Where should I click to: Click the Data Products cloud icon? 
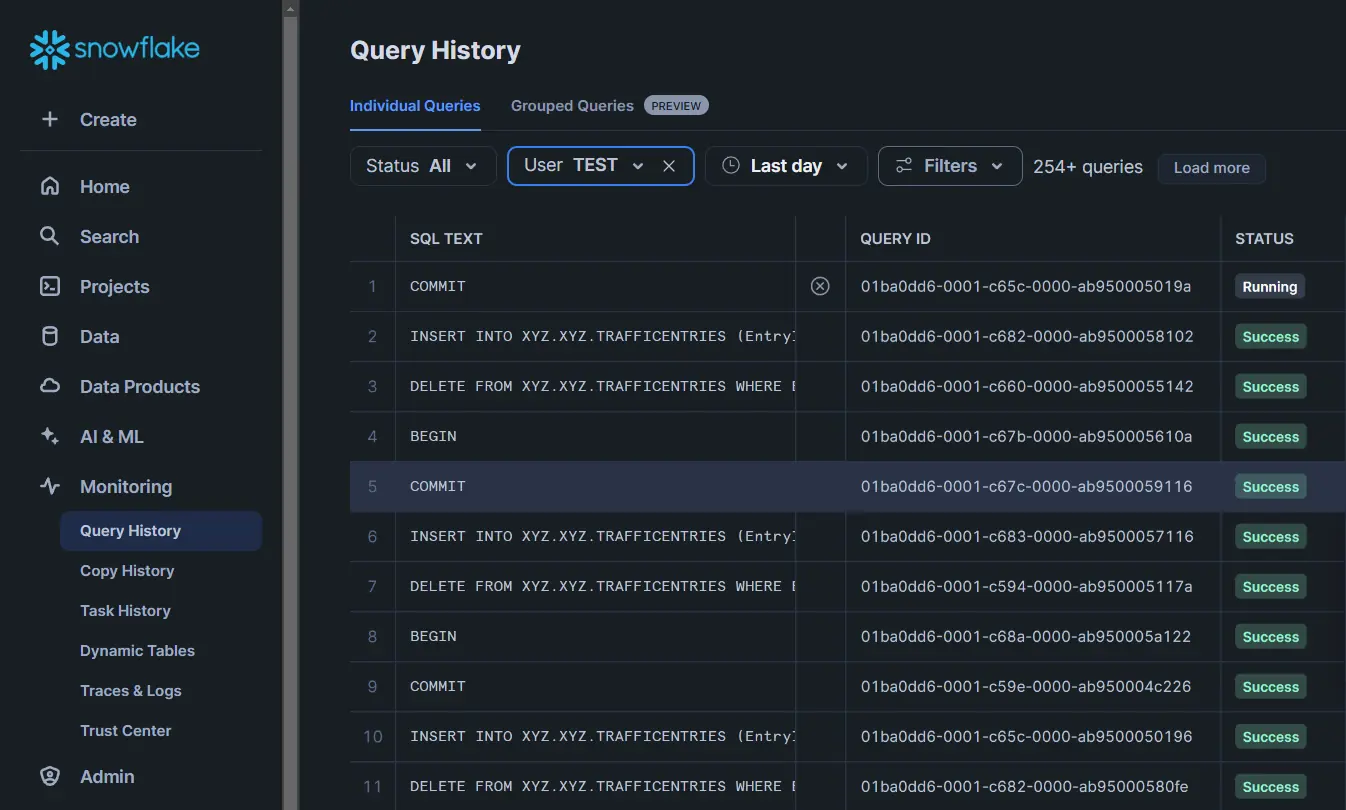(49, 386)
